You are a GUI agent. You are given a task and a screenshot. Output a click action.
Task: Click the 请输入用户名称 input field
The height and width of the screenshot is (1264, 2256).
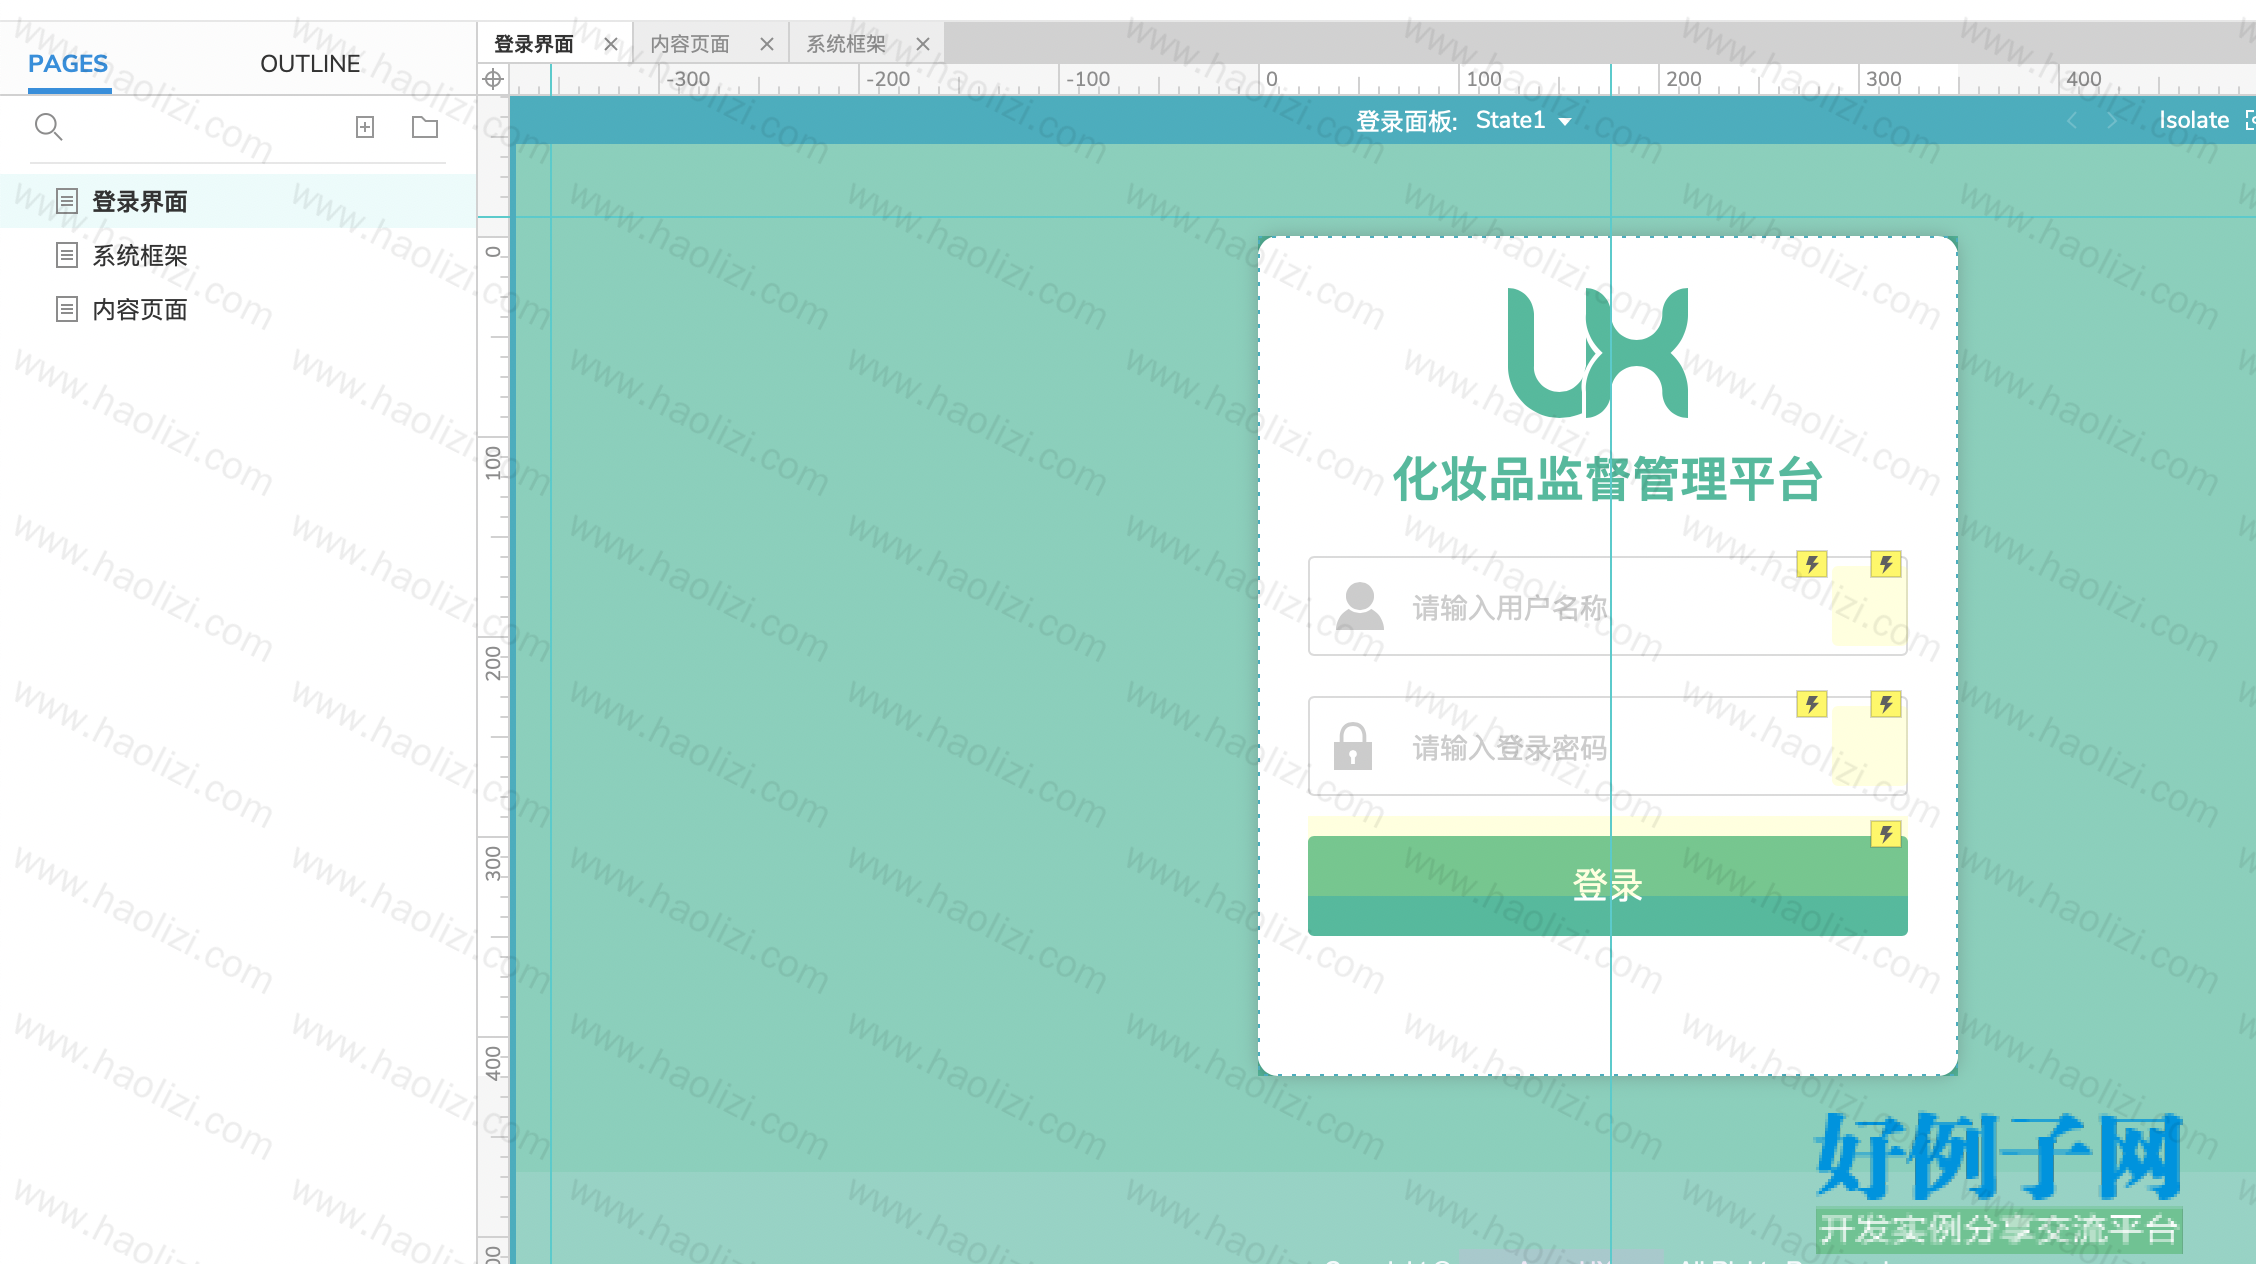[x=1608, y=606]
